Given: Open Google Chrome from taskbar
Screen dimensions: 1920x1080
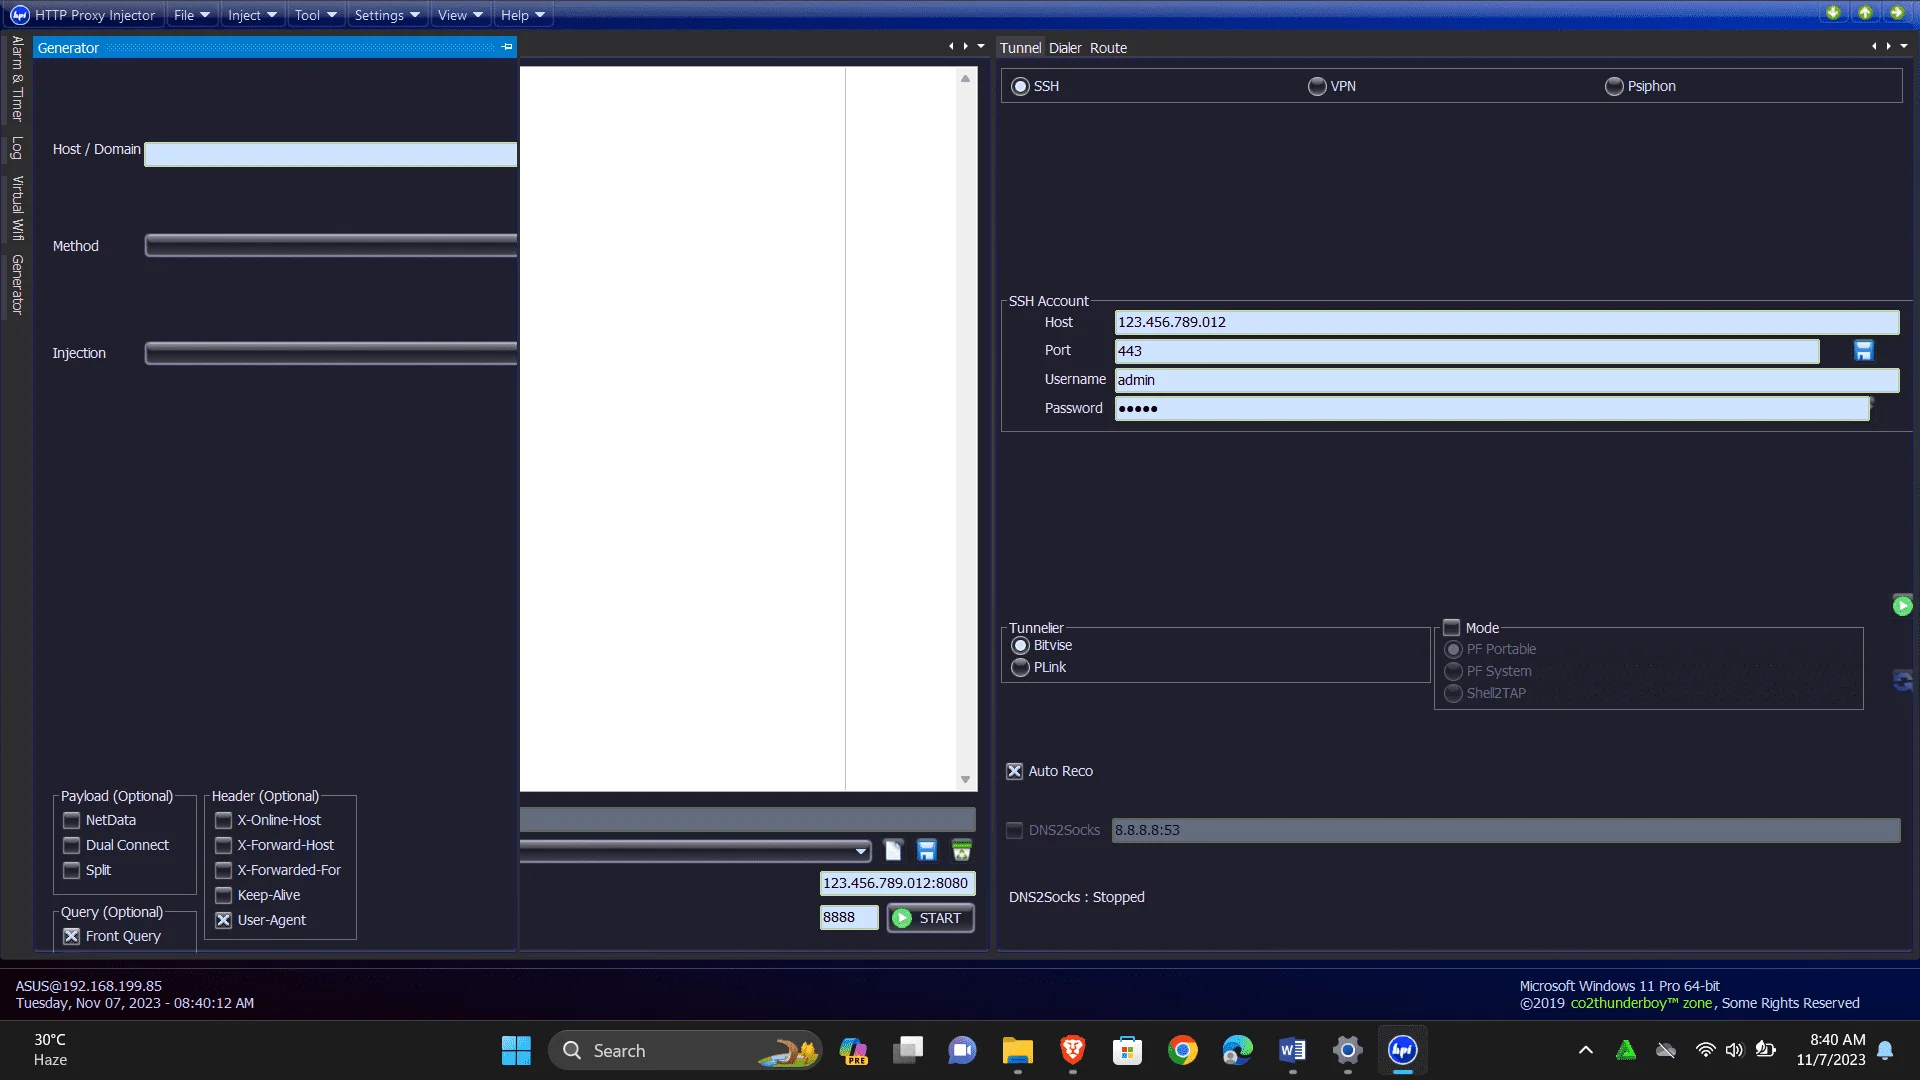Looking at the screenshot, I should click(1182, 1050).
